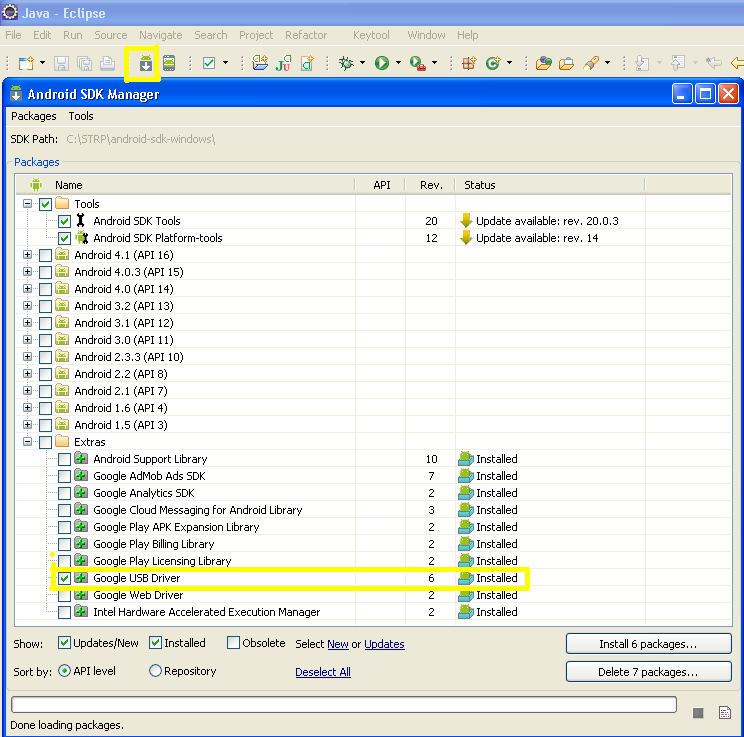
Task: Click Install 6 packages button
Action: pyautogui.click(x=648, y=644)
